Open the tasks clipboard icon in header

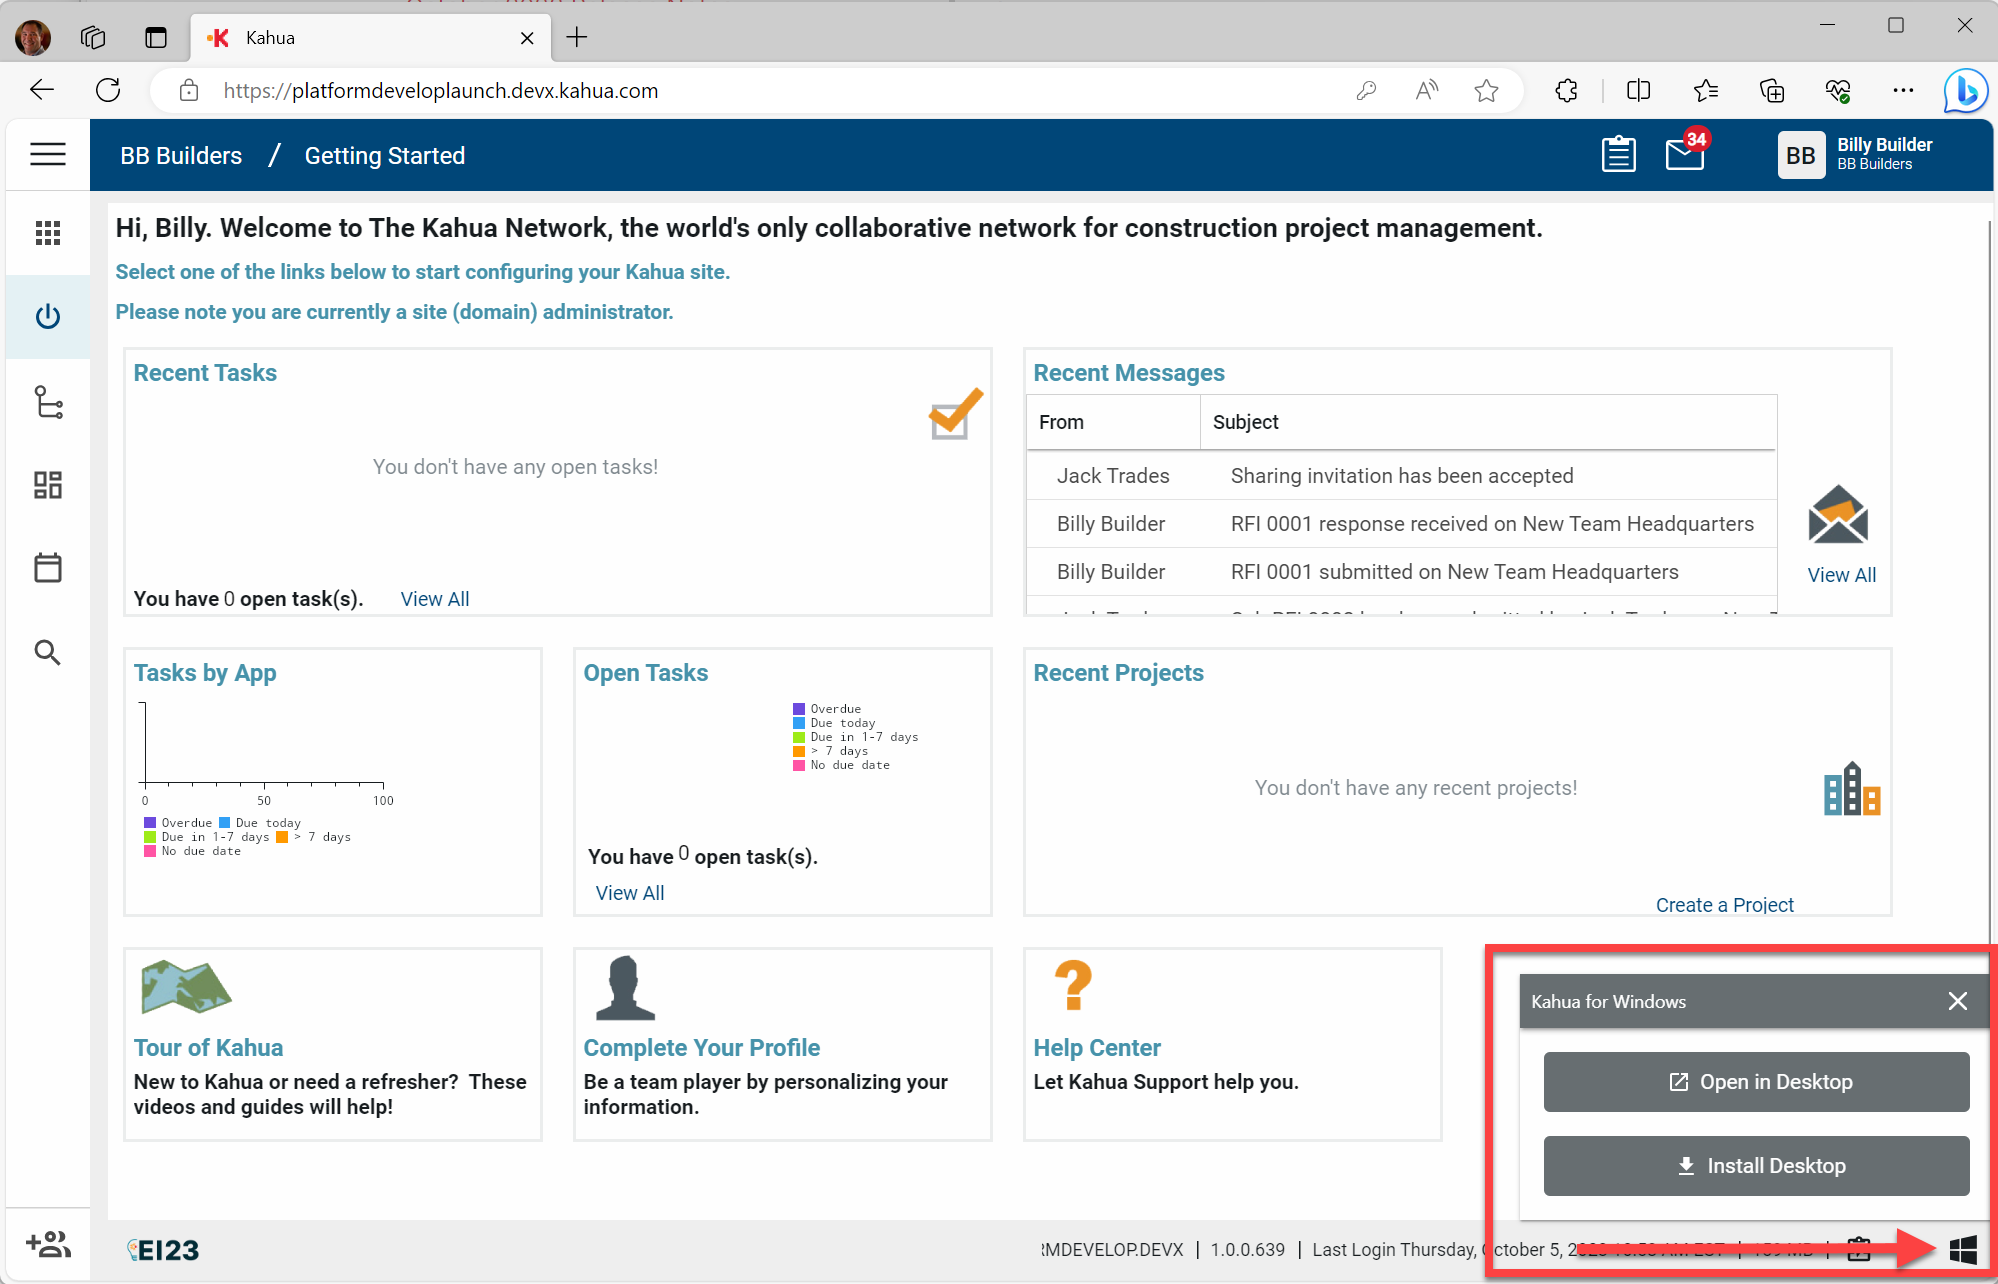pyautogui.click(x=1618, y=155)
